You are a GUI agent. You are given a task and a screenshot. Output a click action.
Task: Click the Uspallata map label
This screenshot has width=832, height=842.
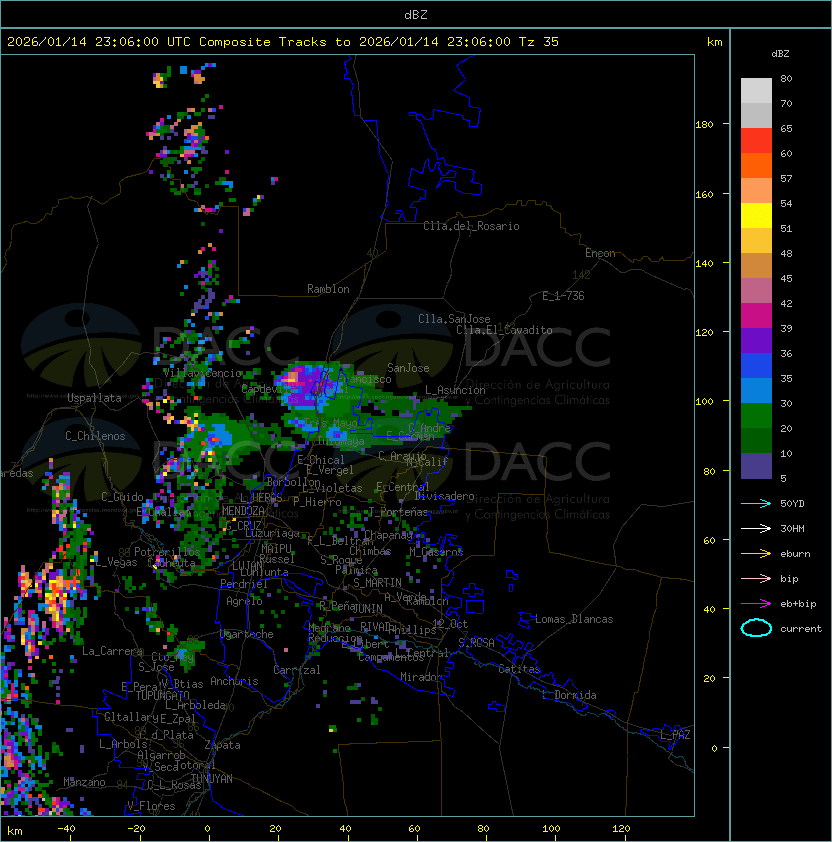(94, 398)
